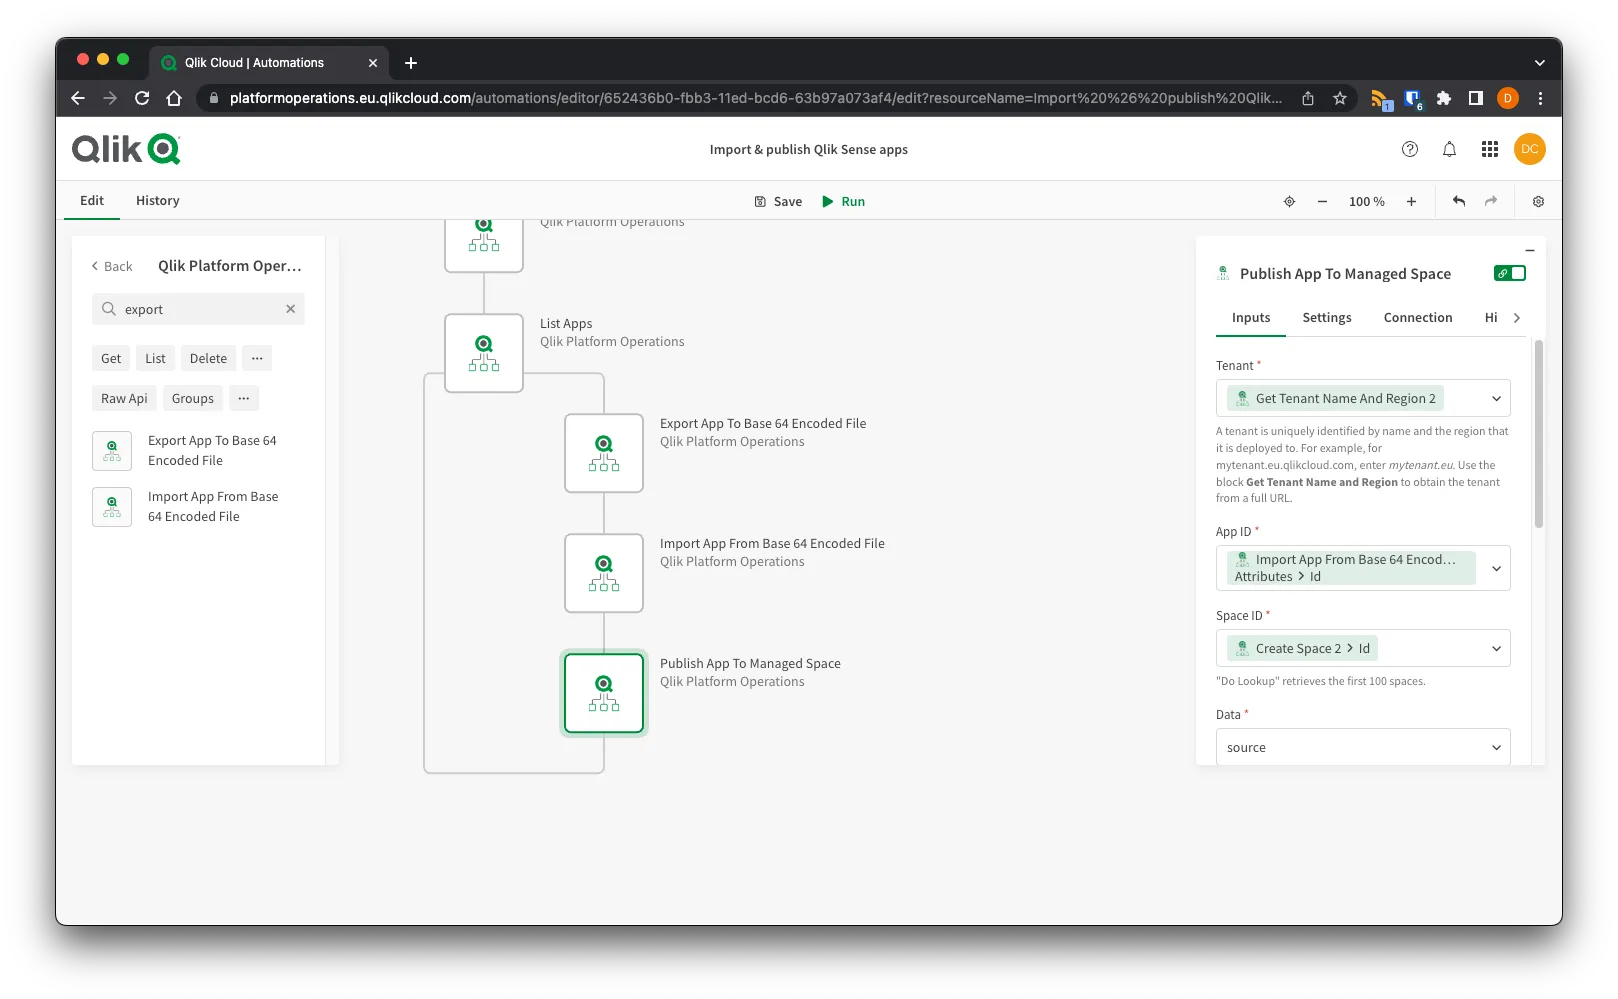Disable the Publish App block link toggle
Viewport: 1618px width, 999px height.
(1509, 272)
